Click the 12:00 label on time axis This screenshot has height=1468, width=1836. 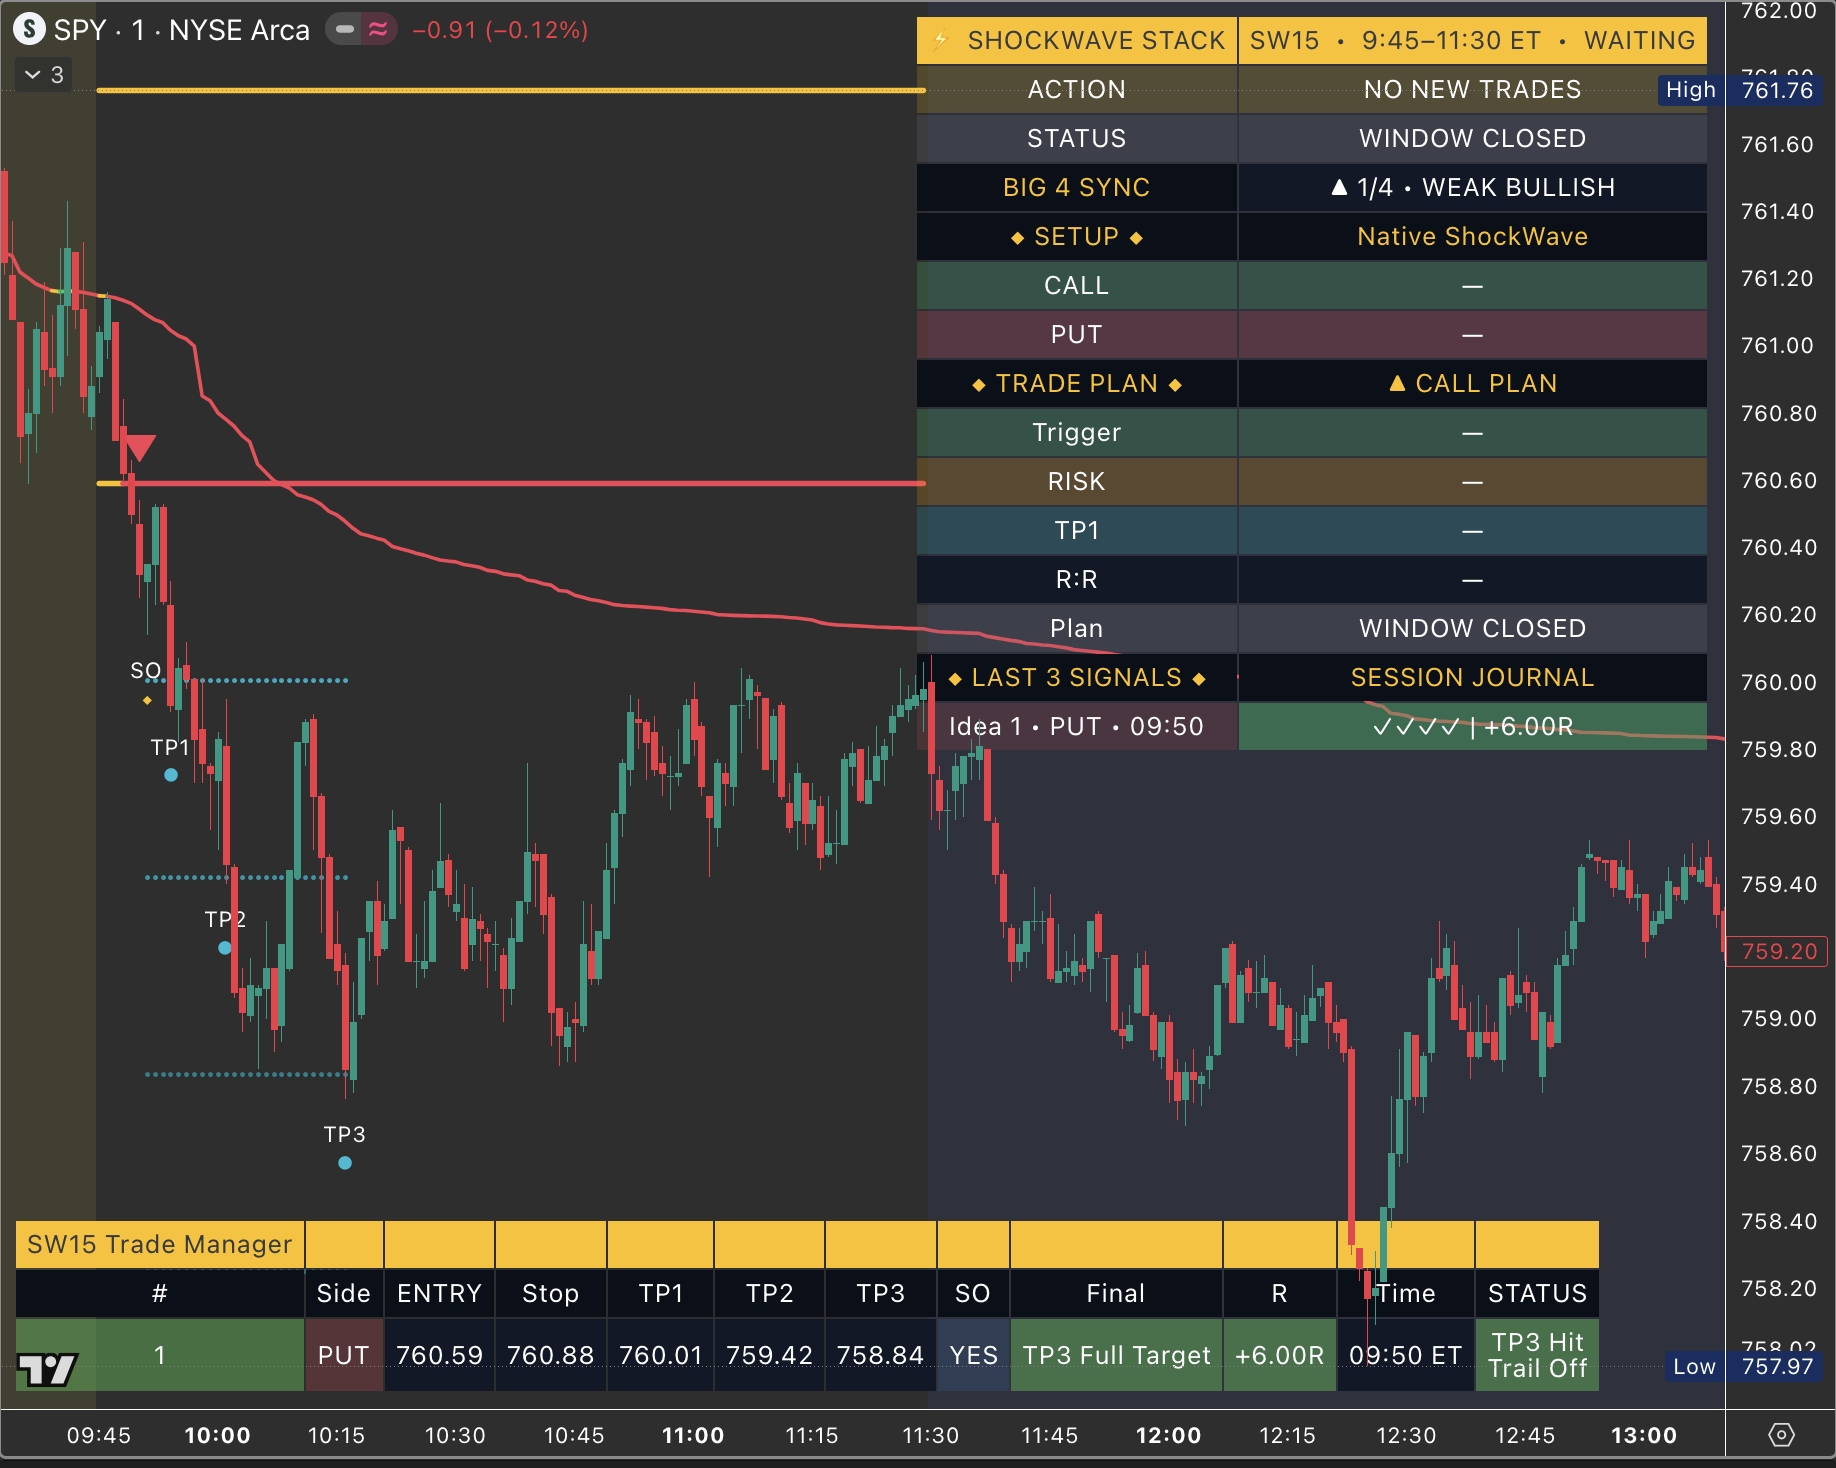click(x=1168, y=1436)
